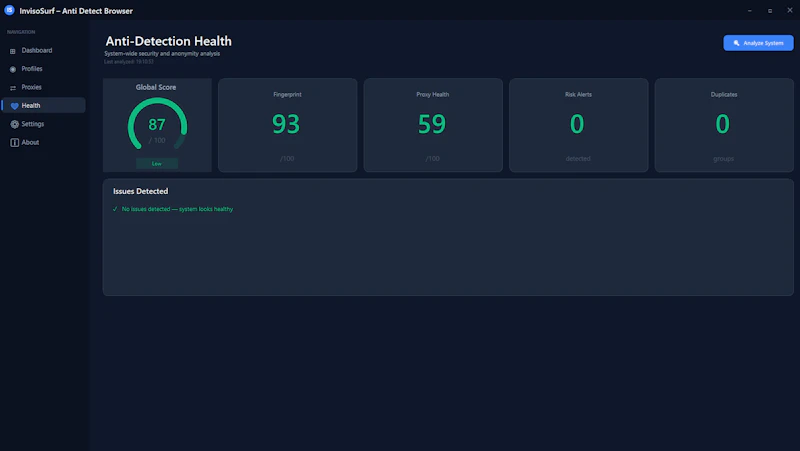Click the Global Score circular gauge

point(157,124)
